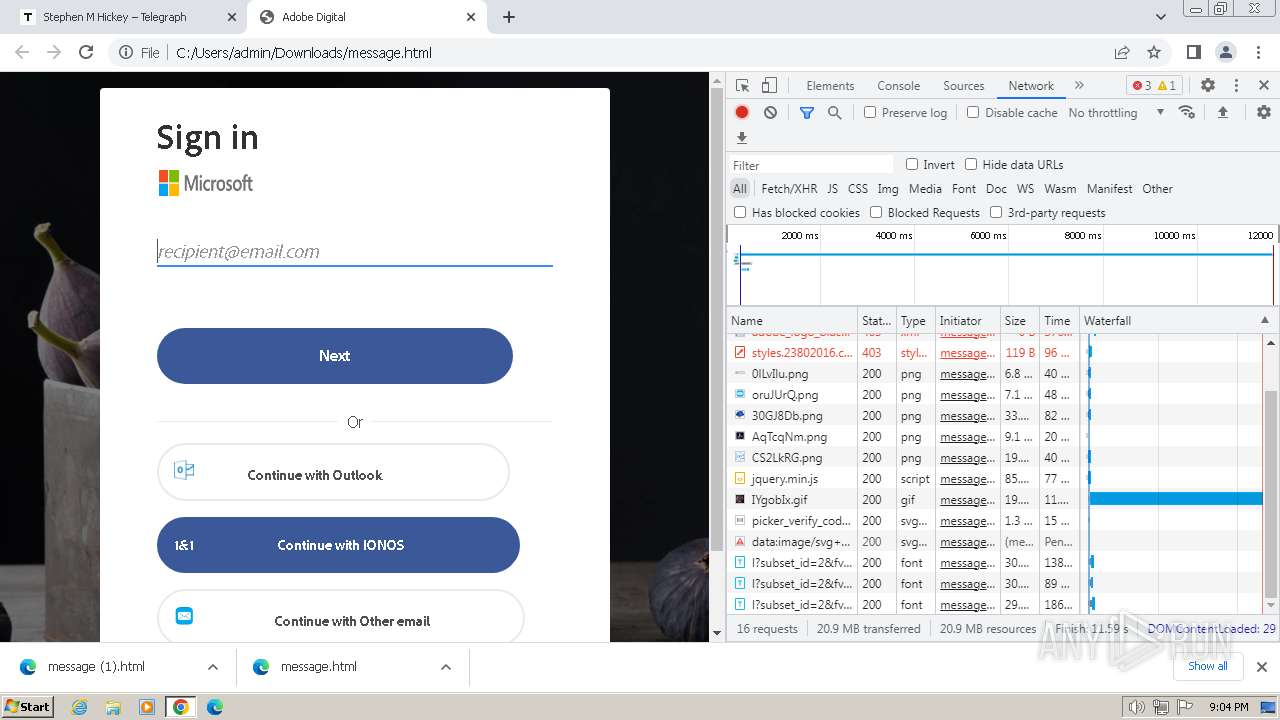
Task: Launch Edge from the taskbar
Action: 215,707
